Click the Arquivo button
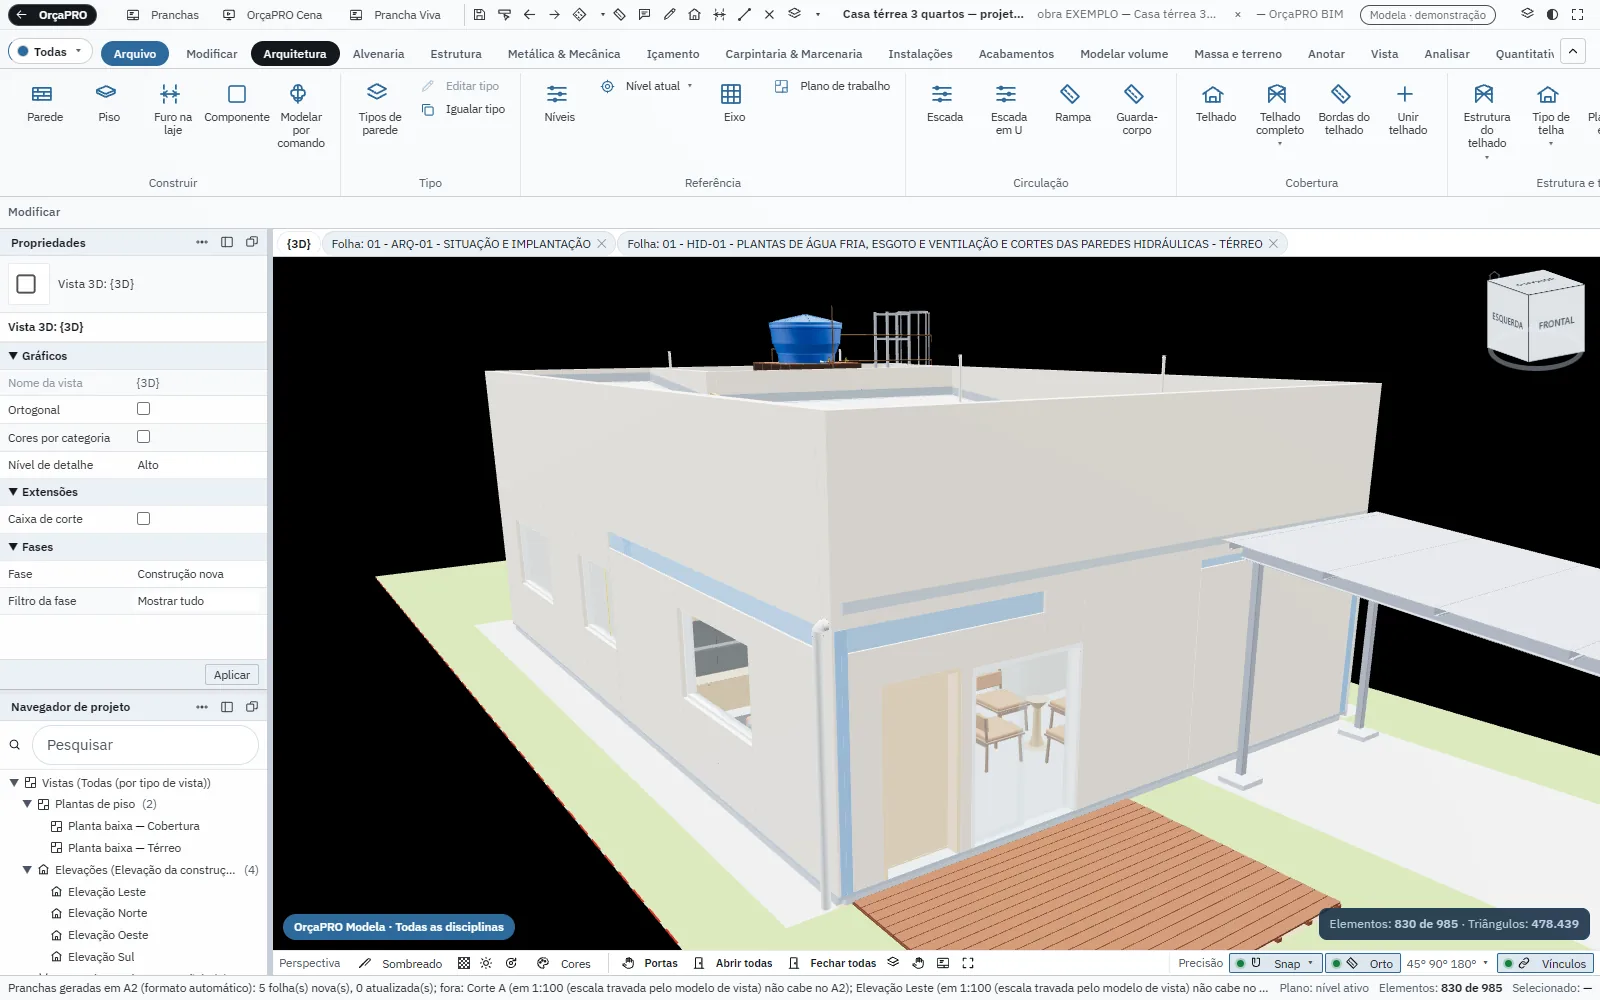This screenshot has height=1000, width=1600. [134, 54]
